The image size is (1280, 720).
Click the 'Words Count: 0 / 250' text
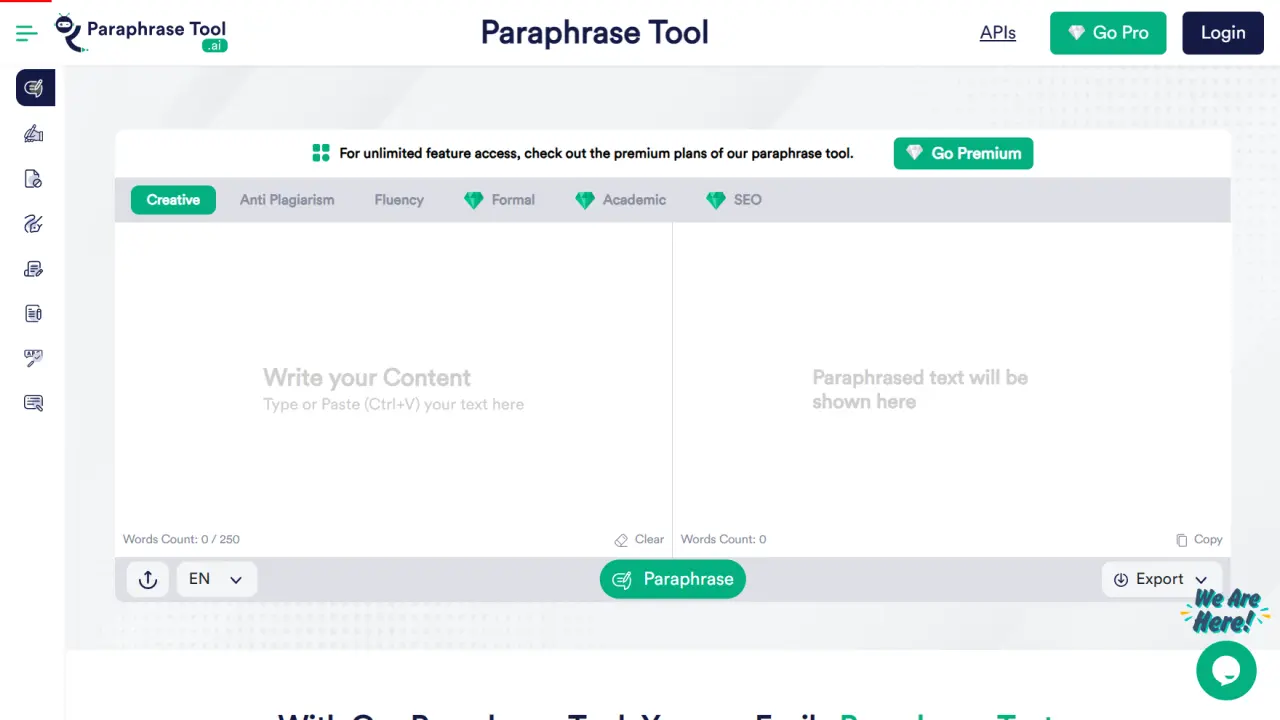pyautogui.click(x=181, y=539)
